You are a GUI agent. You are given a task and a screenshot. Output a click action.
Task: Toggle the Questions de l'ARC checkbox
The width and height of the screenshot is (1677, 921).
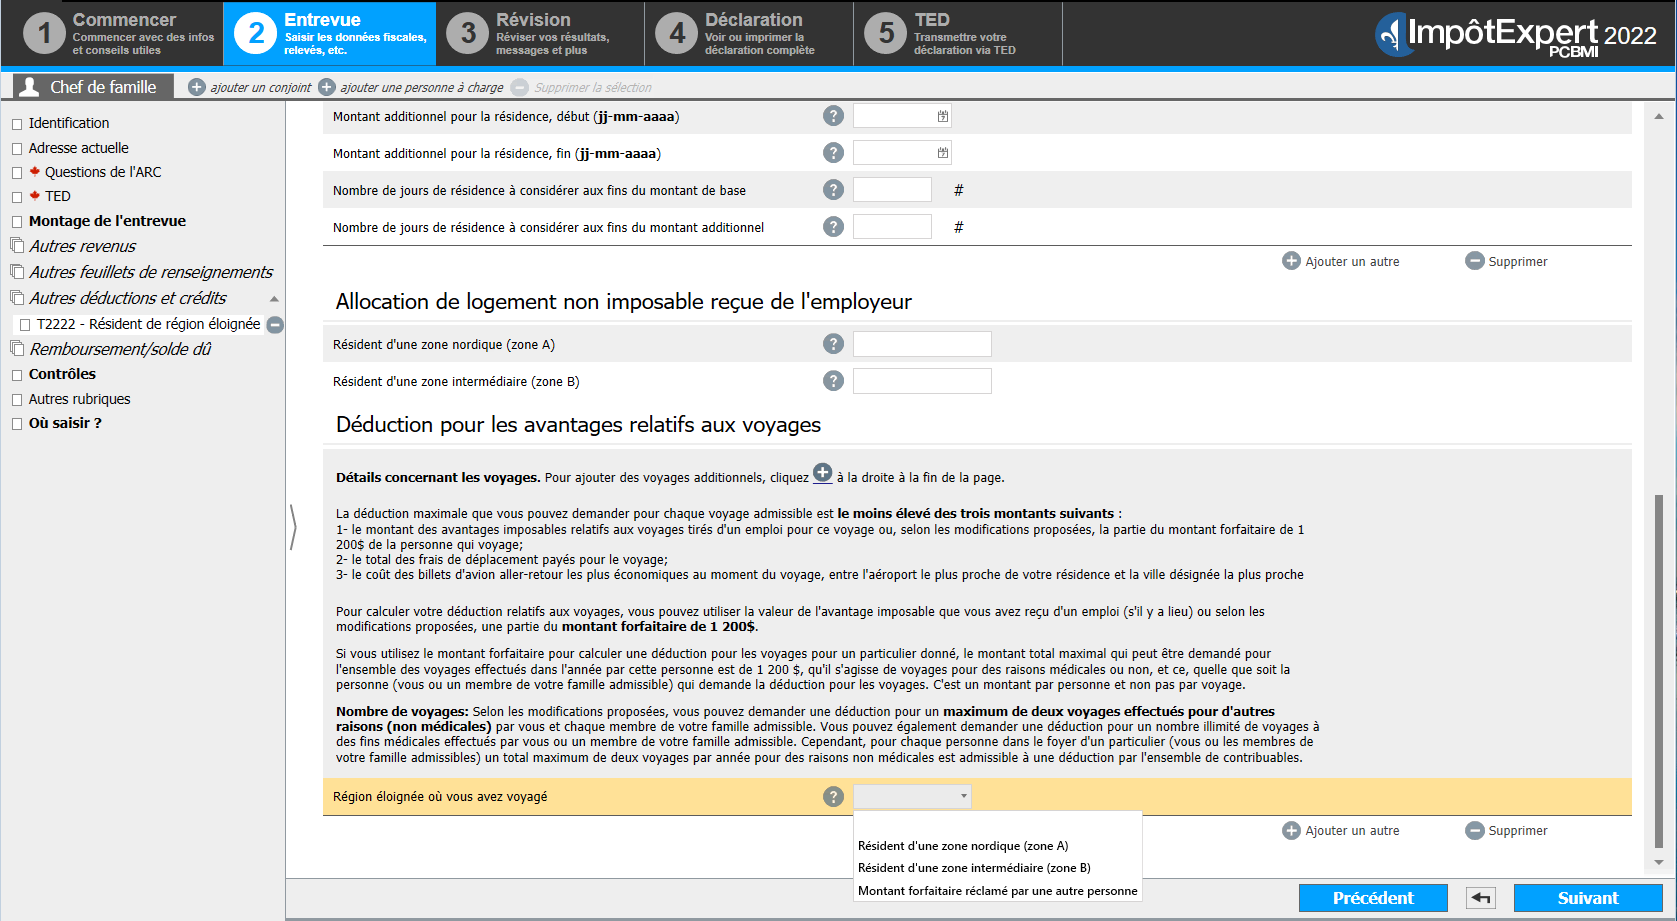coord(17,173)
